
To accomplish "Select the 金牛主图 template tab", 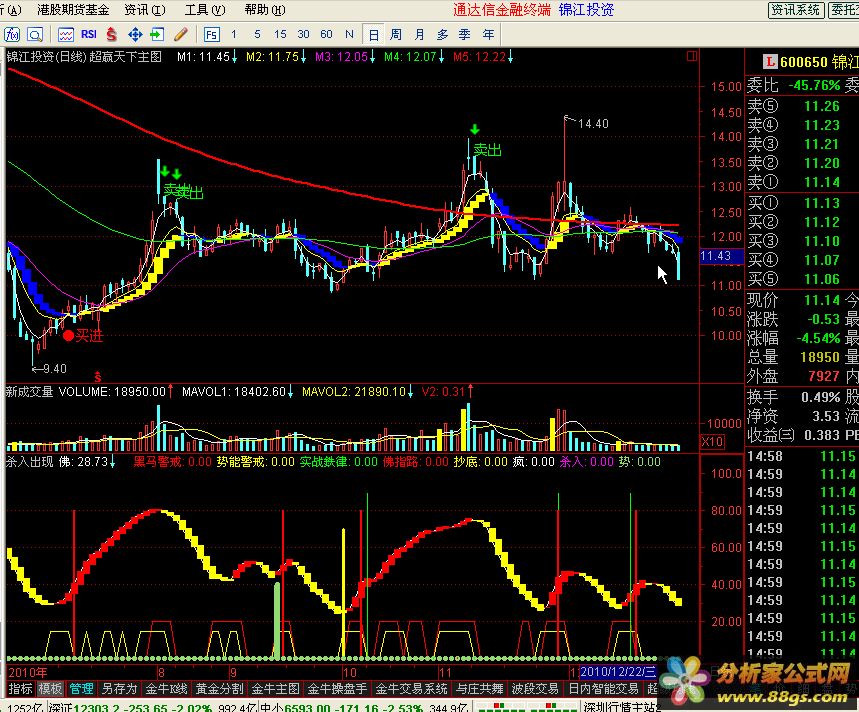I will (x=275, y=688).
